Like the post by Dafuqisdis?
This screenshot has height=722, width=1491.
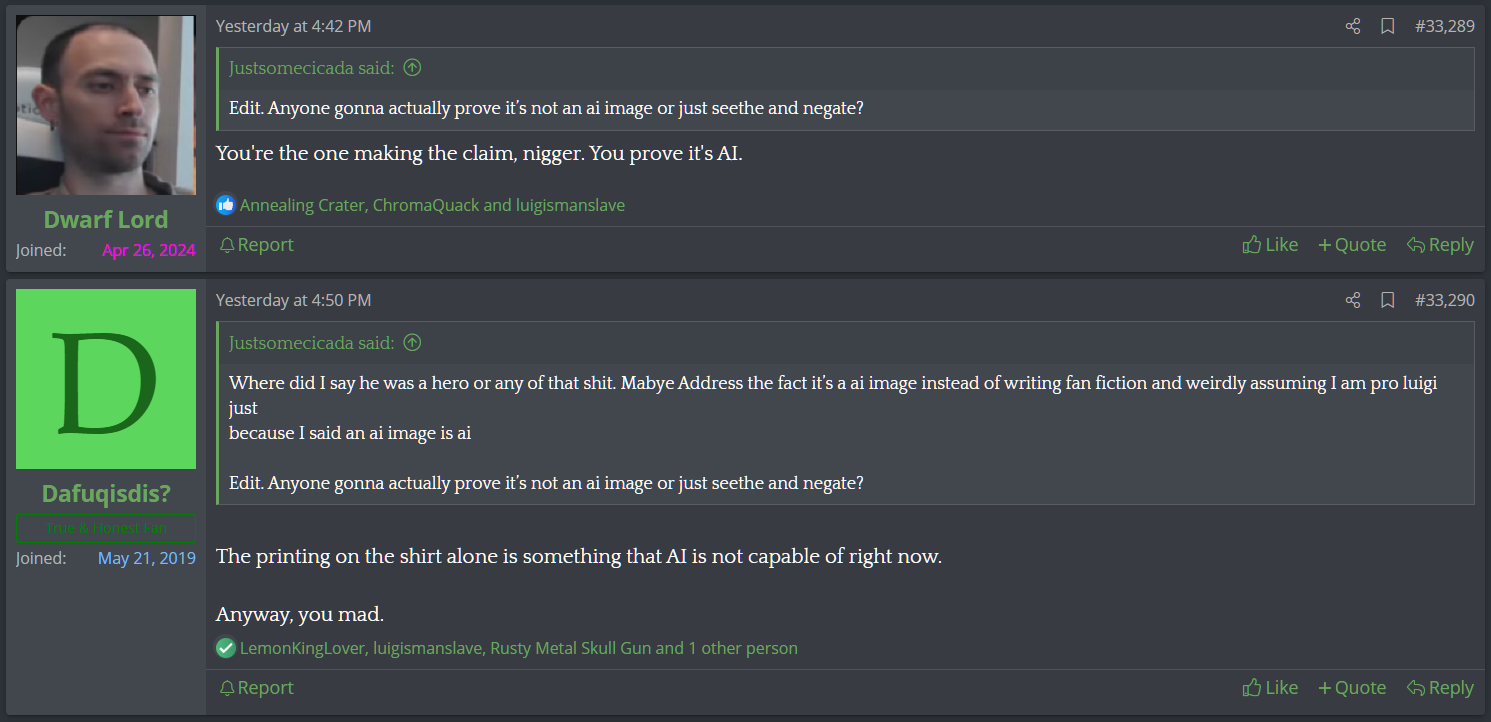click(1270, 688)
